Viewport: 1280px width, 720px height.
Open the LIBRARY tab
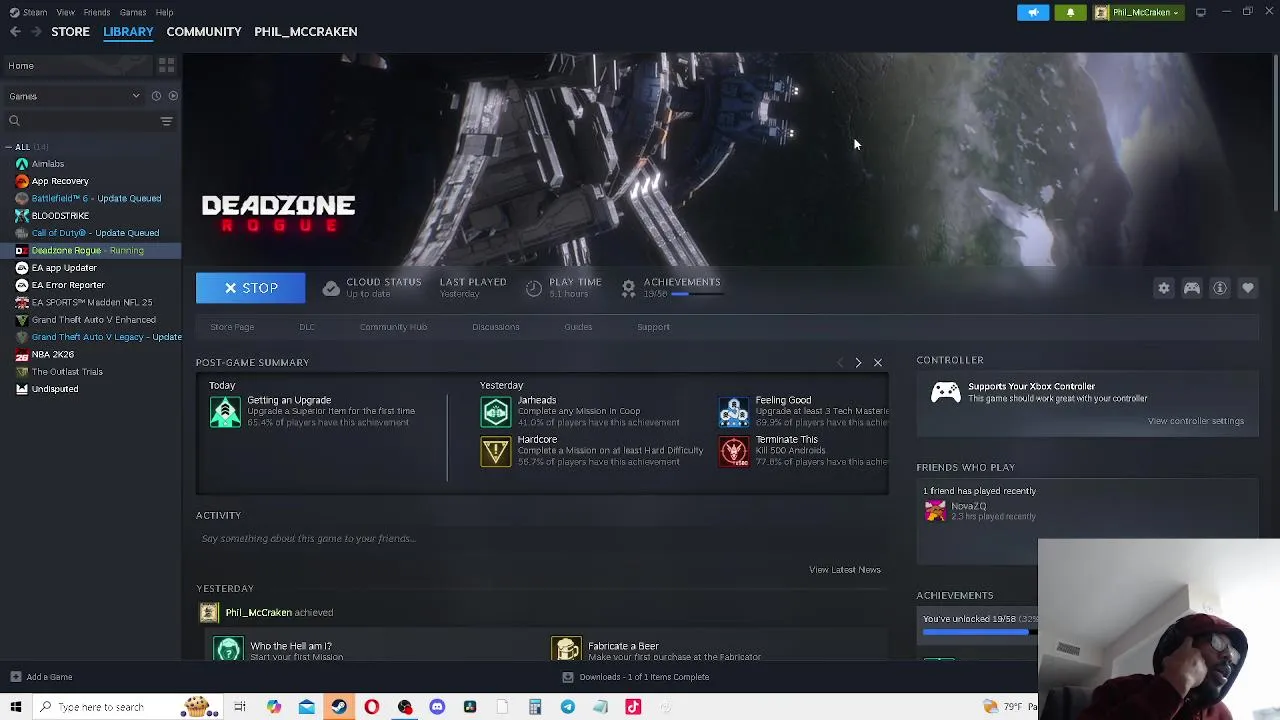coord(128,31)
